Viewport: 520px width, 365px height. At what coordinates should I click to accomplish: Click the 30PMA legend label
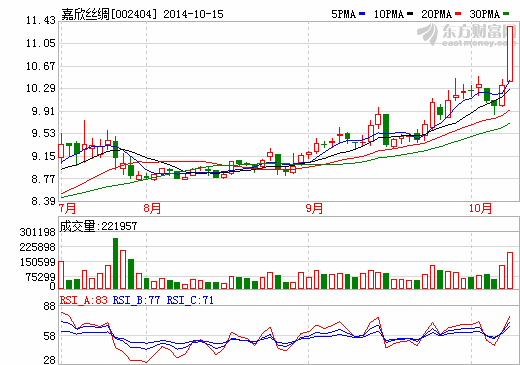tap(485, 14)
